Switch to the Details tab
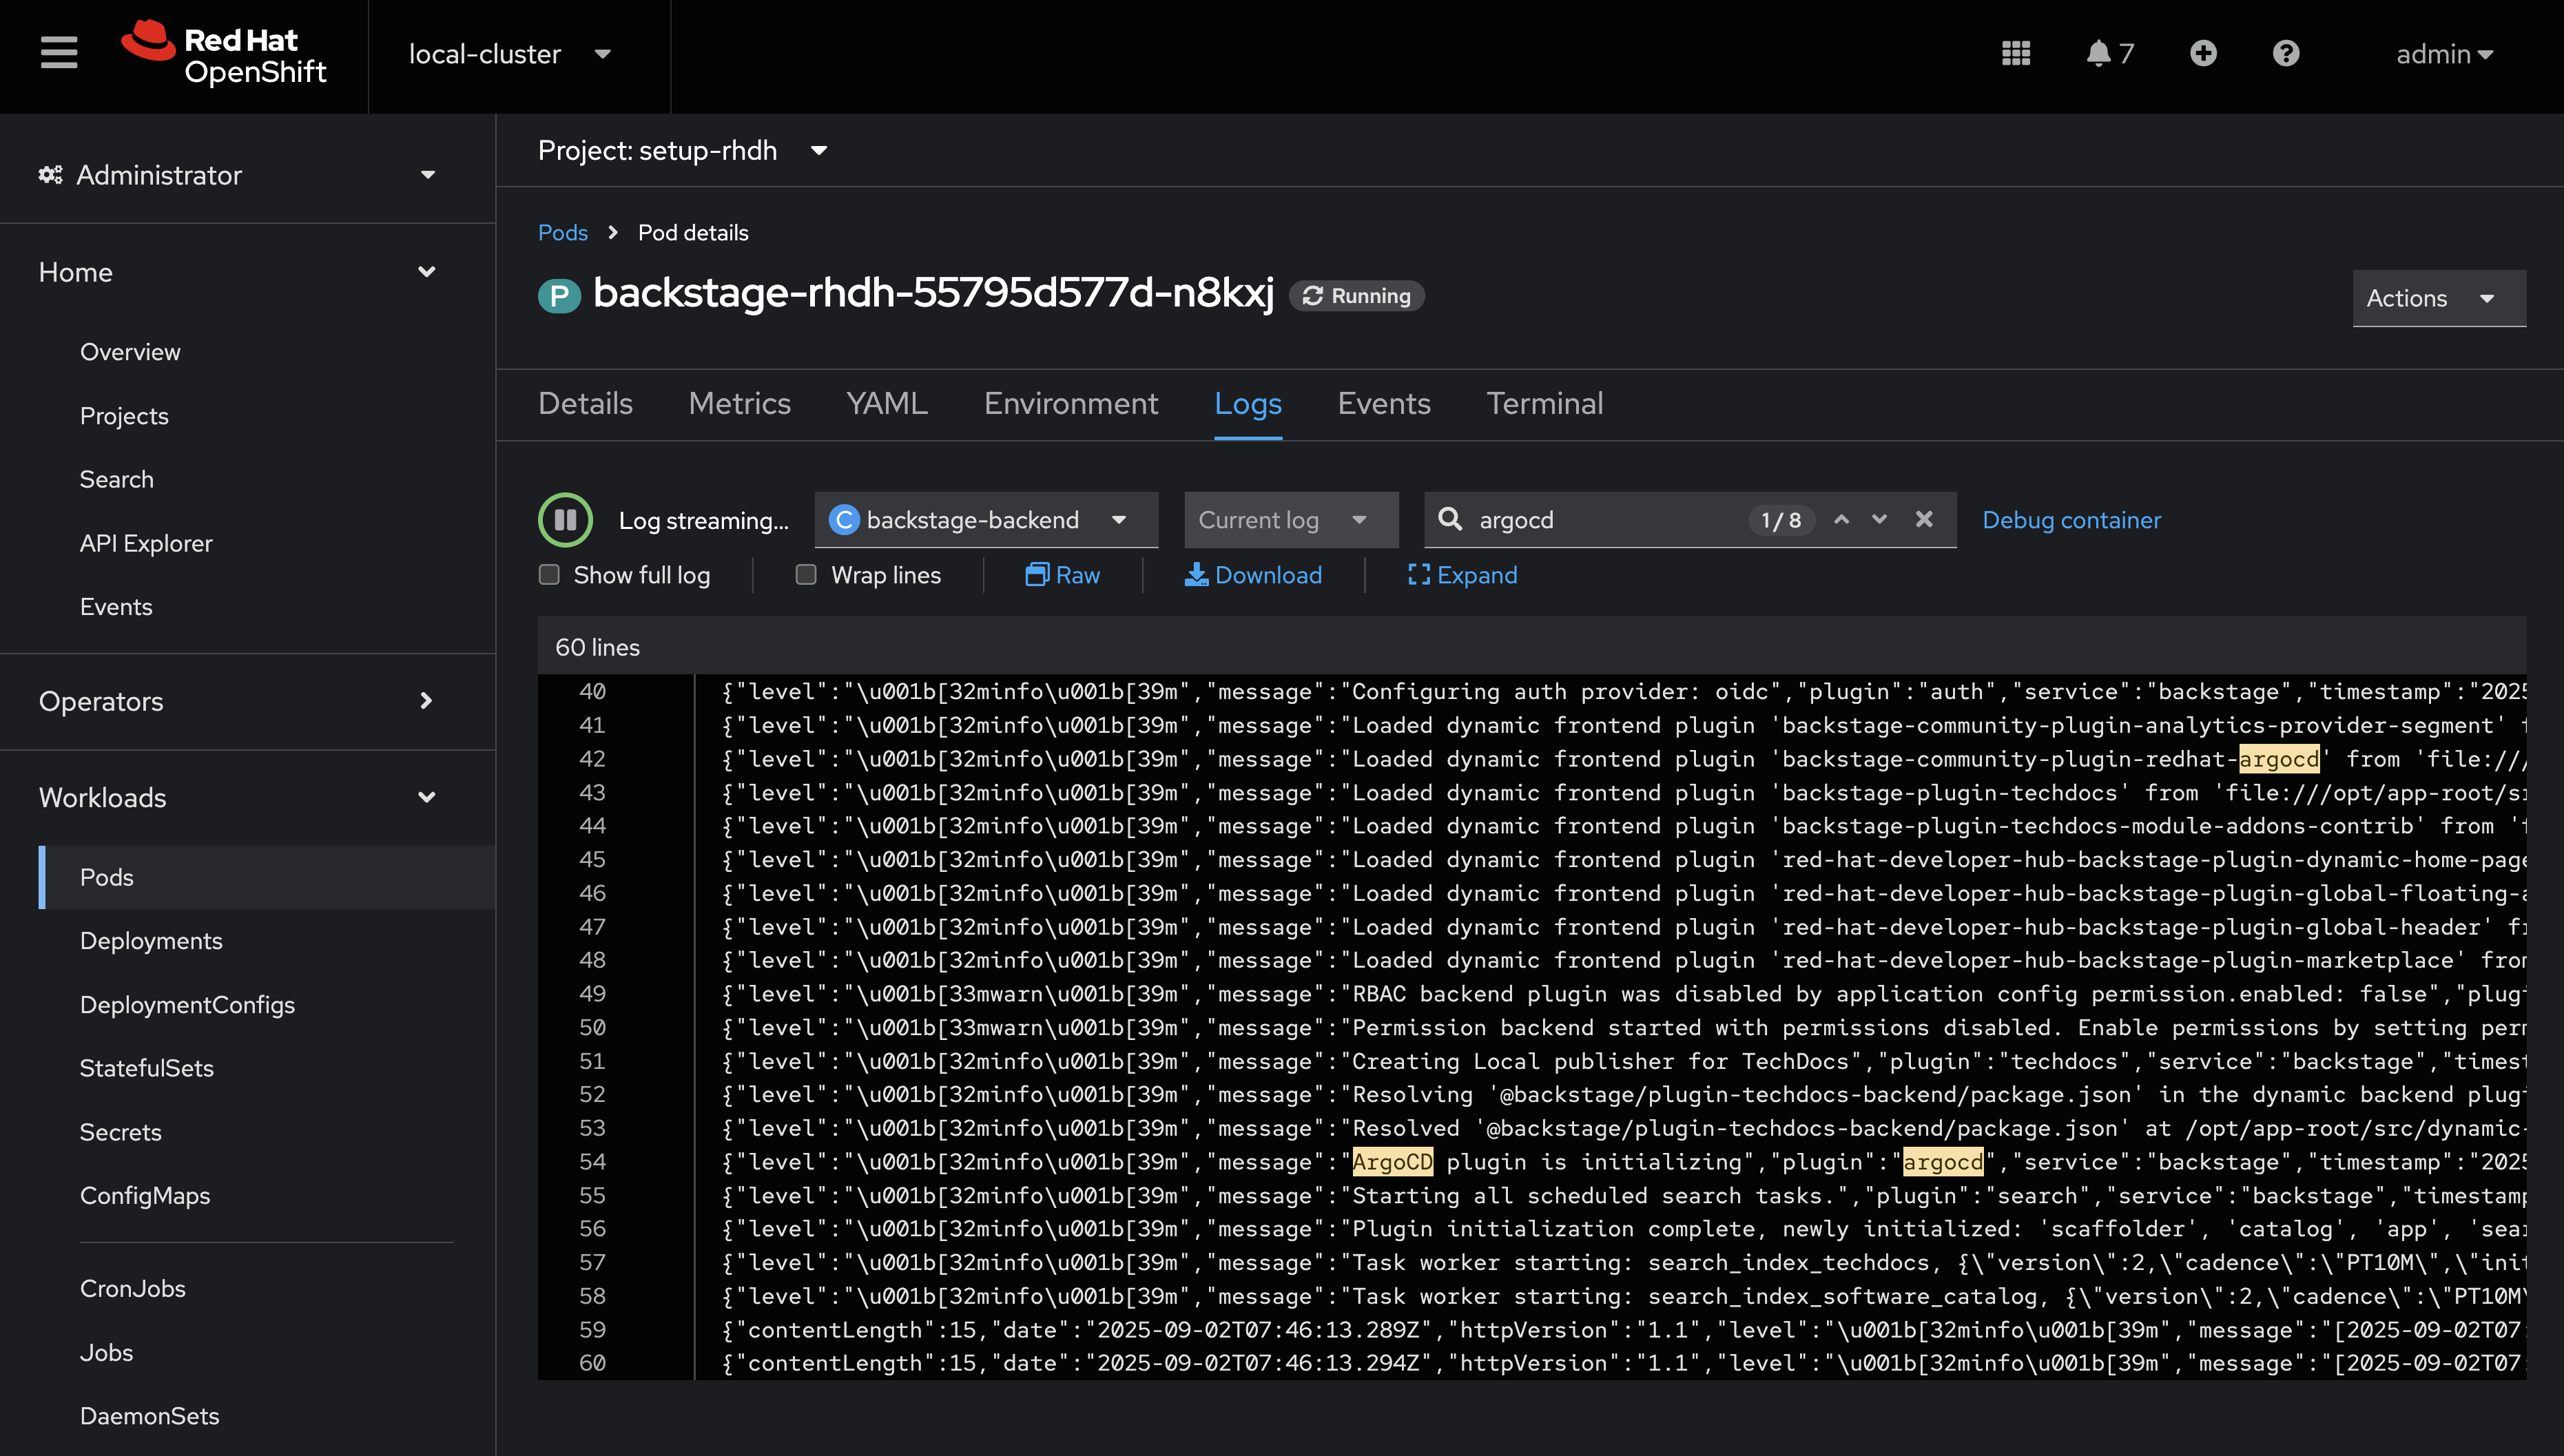 (585, 404)
